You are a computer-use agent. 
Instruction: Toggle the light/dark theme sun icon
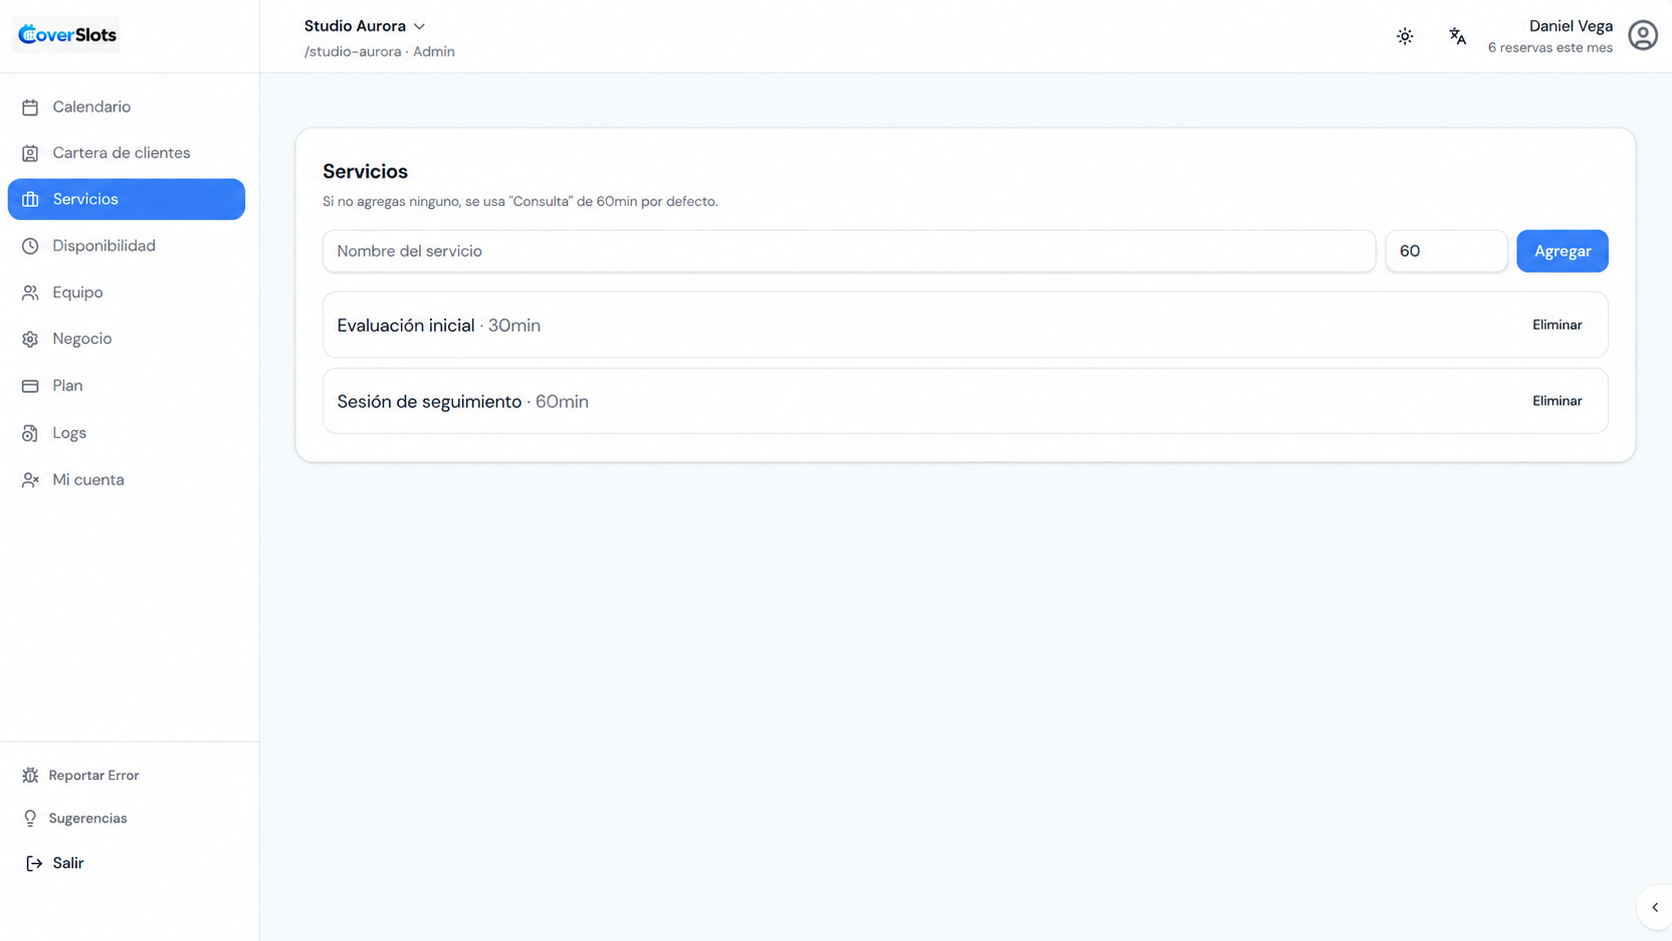pyautogui.click(x=1405, y=37)
